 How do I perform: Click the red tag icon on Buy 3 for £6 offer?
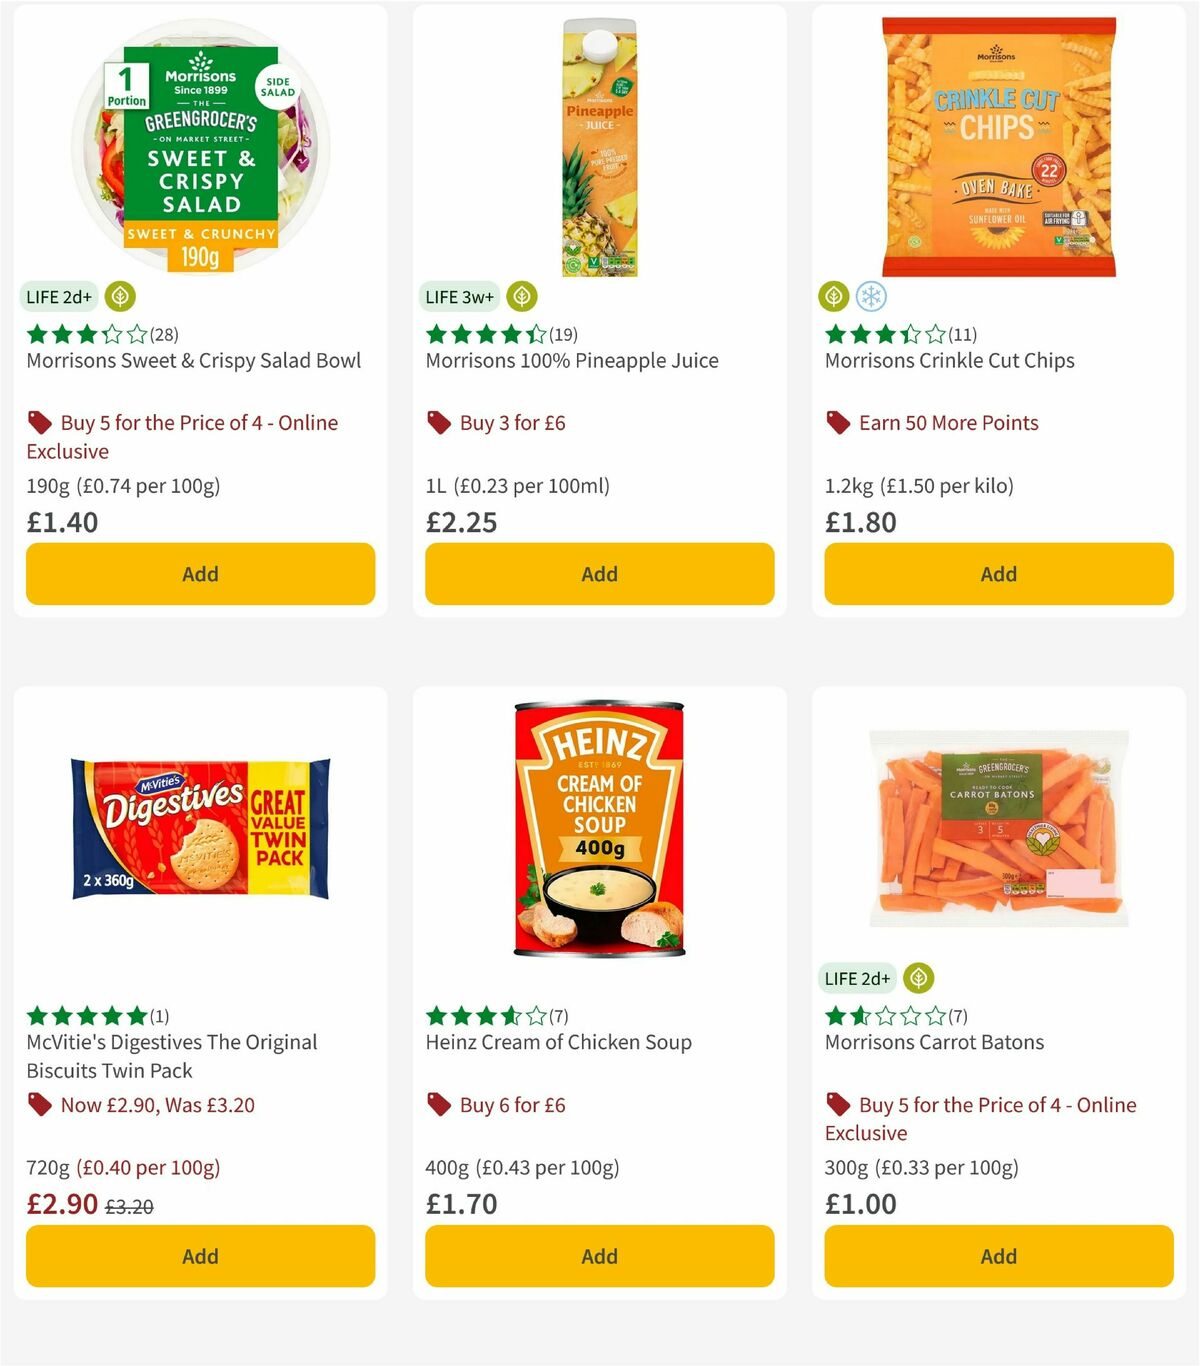click(x=437, y=422)
